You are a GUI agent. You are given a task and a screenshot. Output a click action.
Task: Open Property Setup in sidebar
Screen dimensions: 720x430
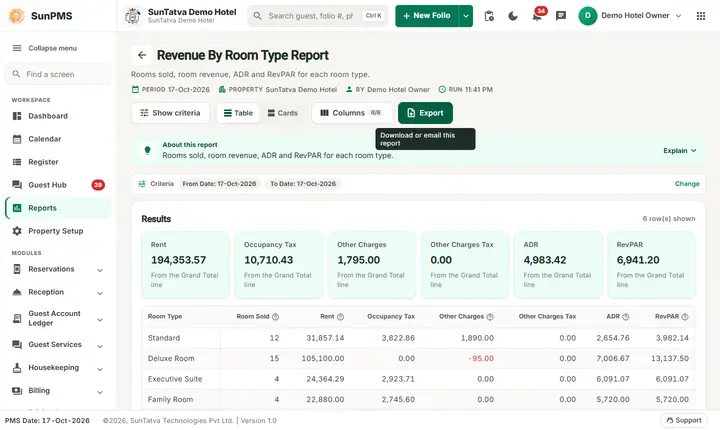coord(58,231)
